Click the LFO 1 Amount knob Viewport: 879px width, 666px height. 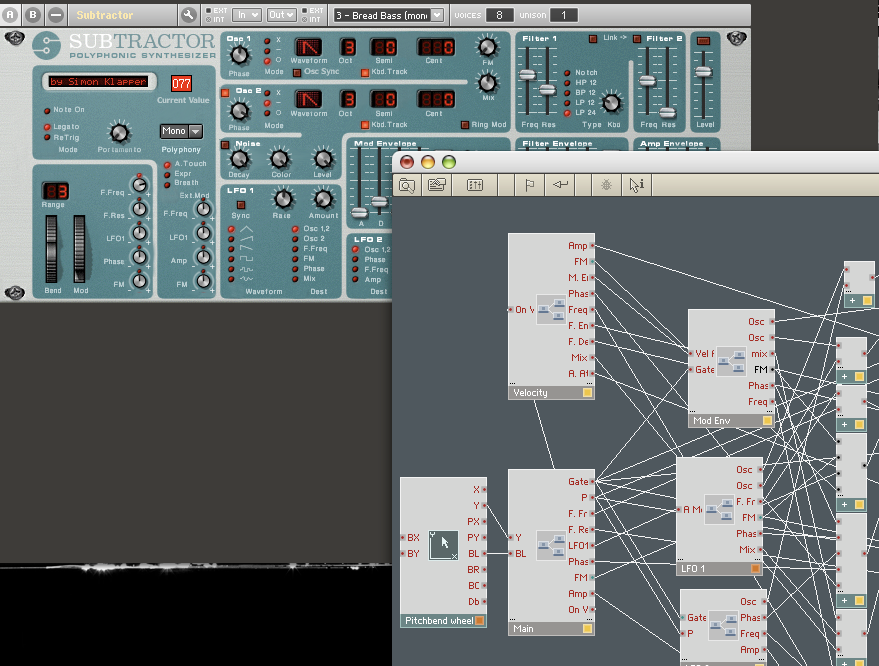323,198
